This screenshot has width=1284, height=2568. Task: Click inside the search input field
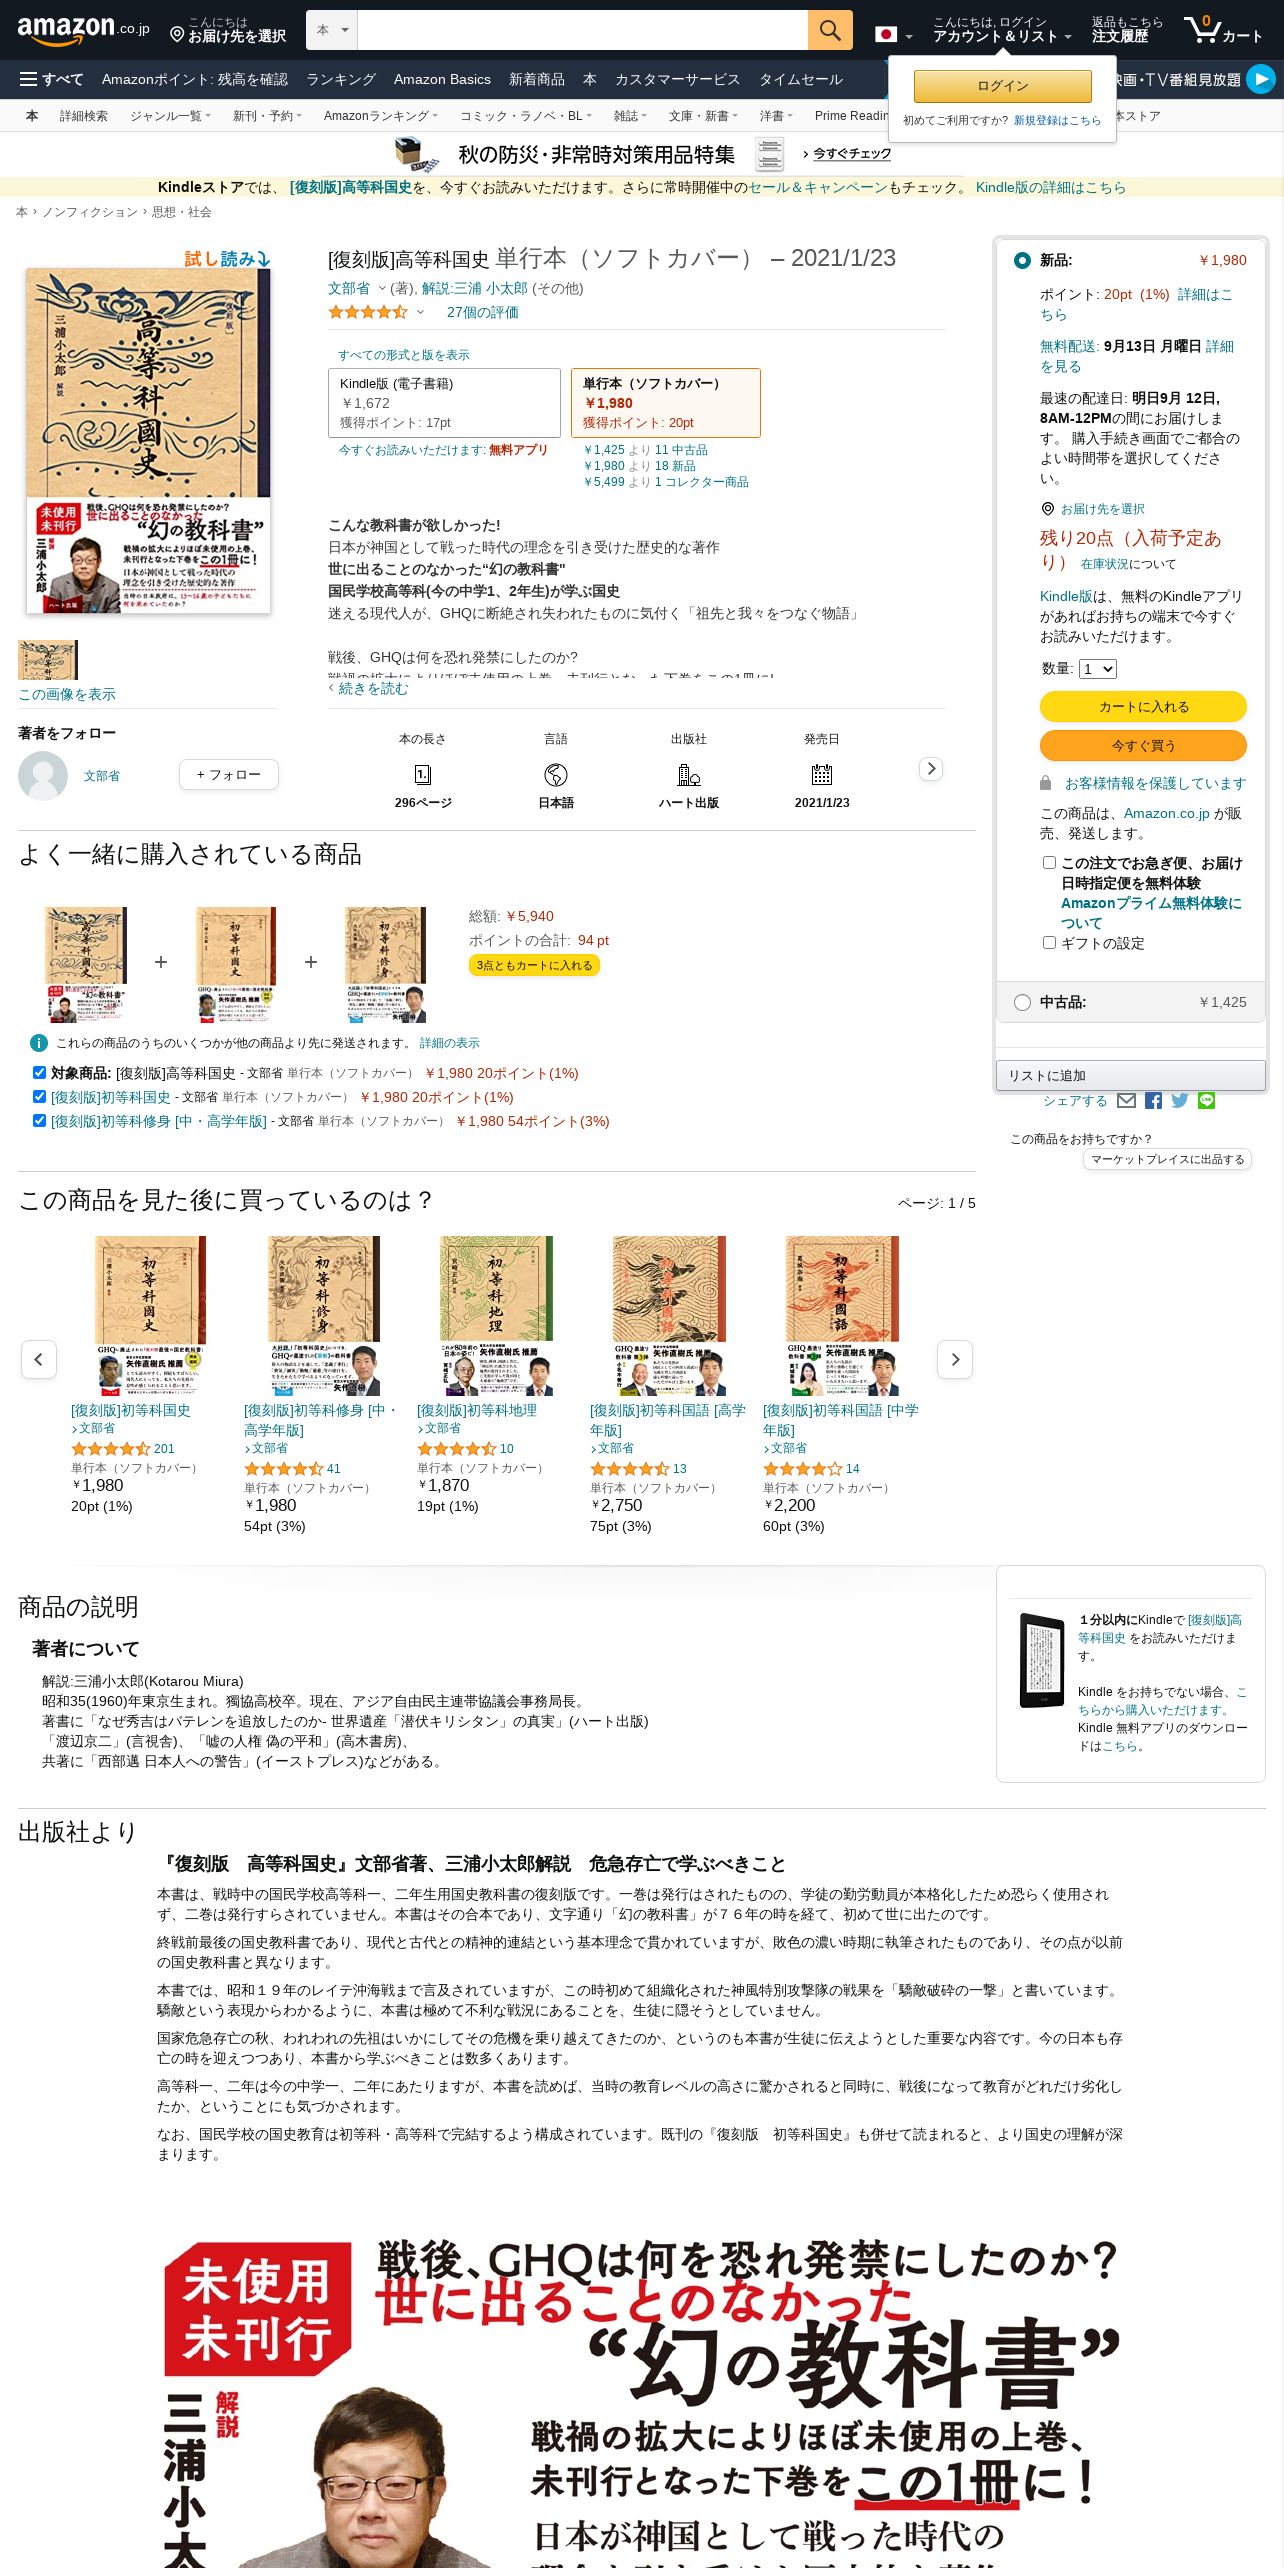click(582, 30)
